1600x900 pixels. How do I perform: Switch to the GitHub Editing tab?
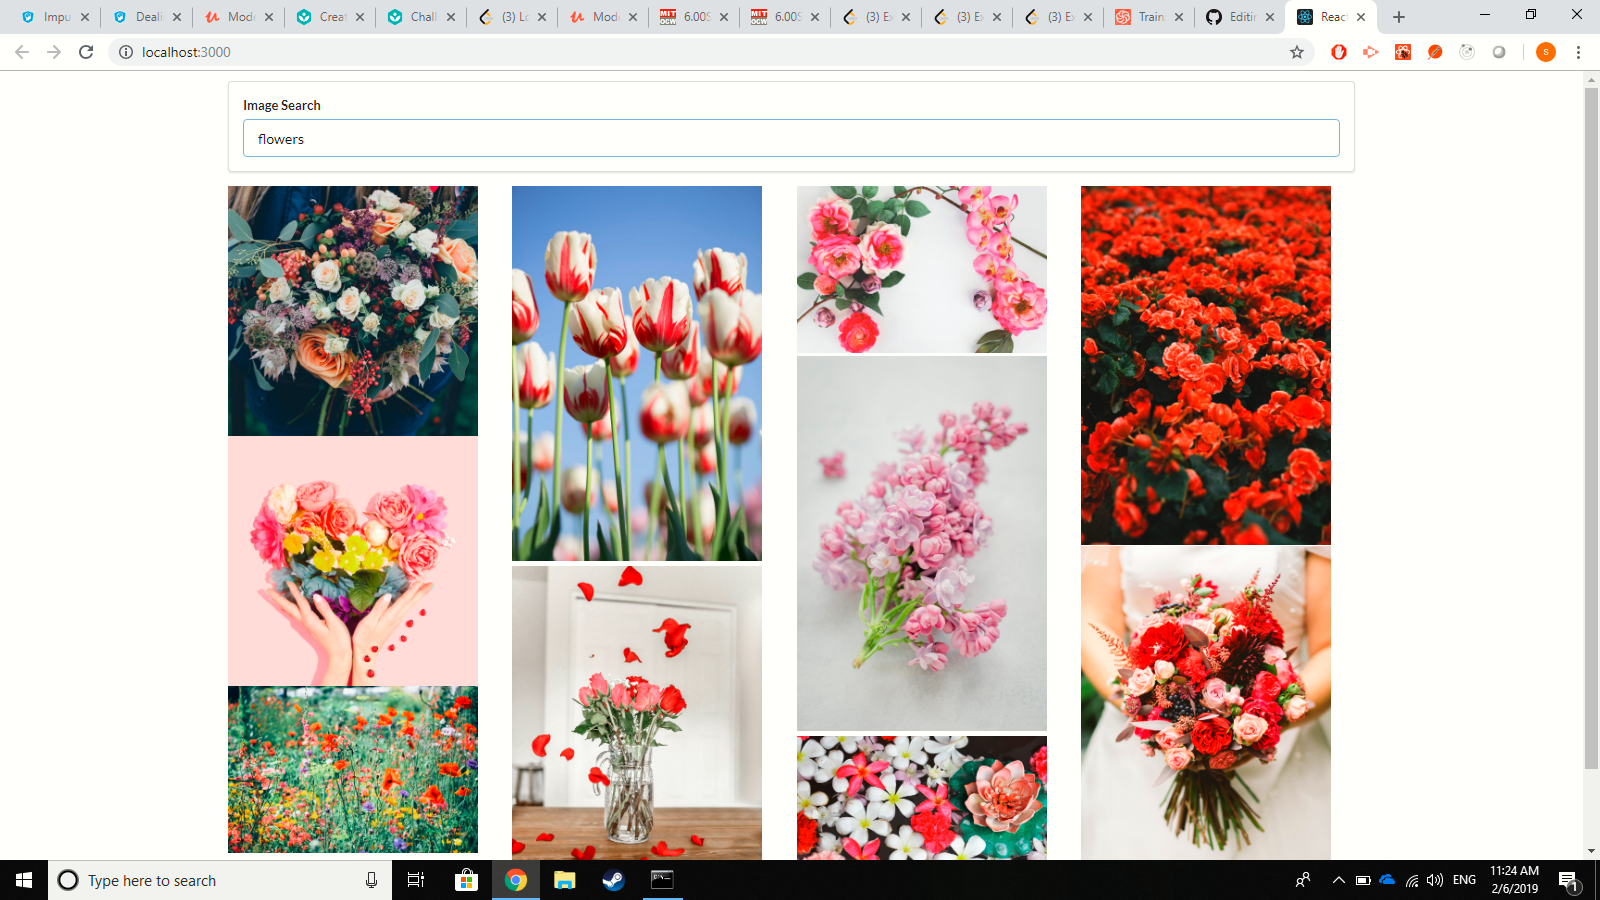click(x=1240, y=17)
